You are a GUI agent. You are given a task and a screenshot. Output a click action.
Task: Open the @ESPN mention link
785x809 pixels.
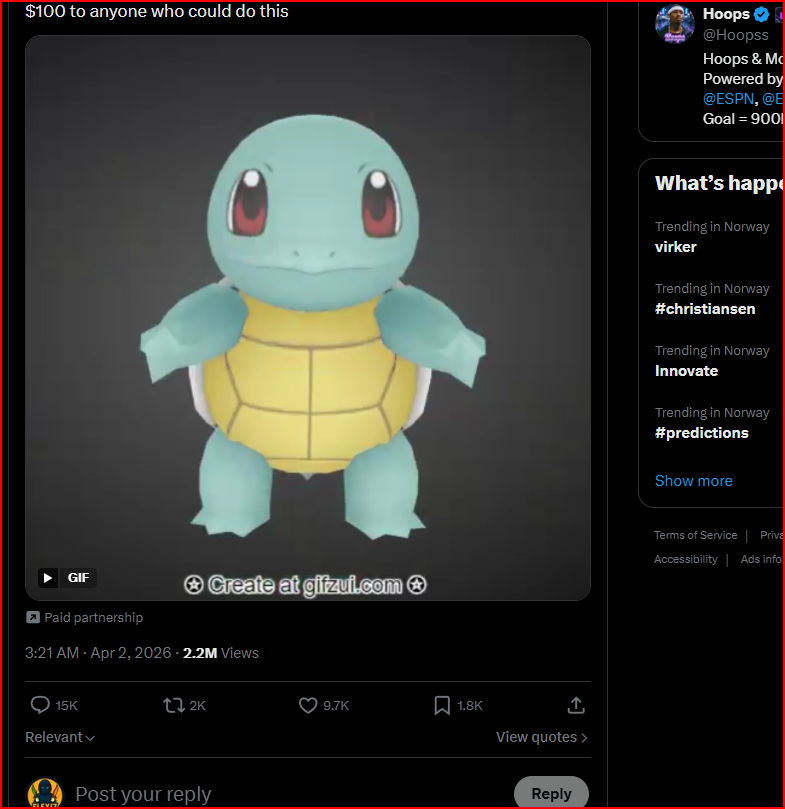click(728, 99)
